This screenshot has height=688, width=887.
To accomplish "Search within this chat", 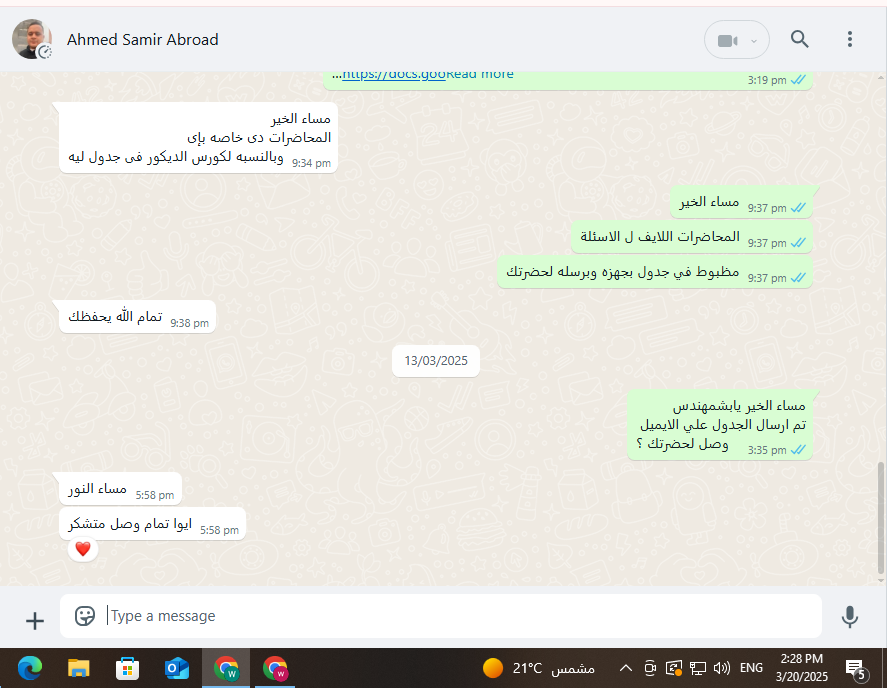I will pos(799,39).
